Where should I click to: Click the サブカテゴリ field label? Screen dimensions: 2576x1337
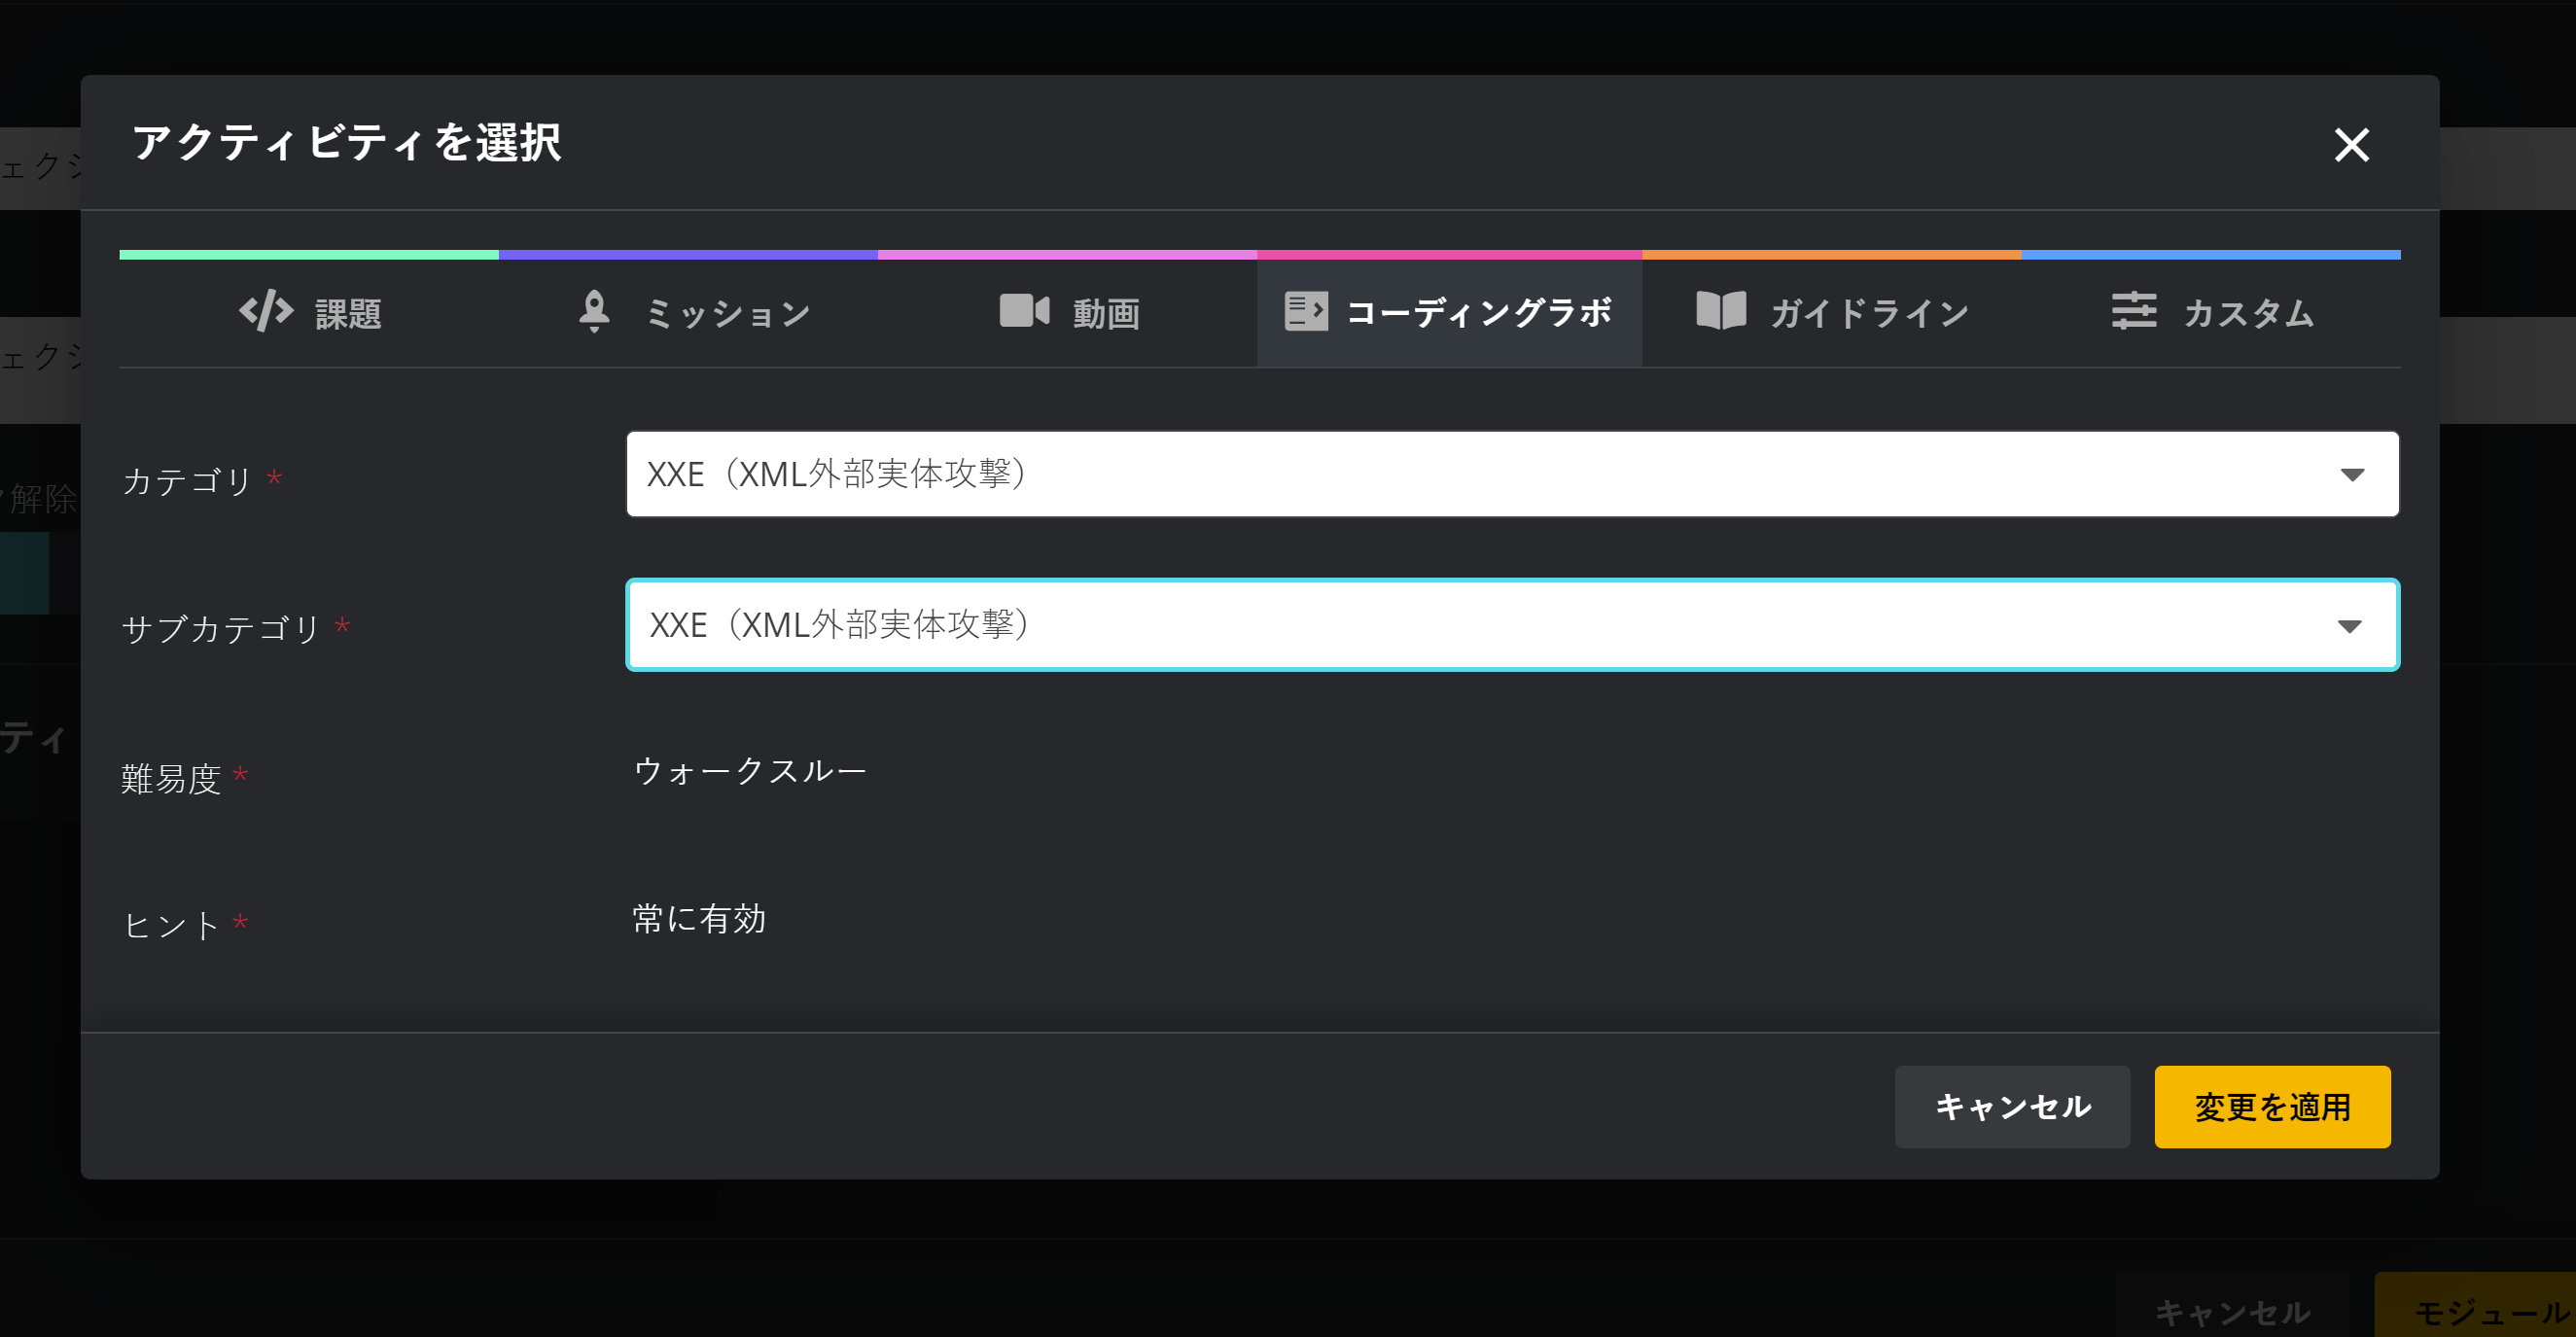pyautogui.click(x=220, y=628)
